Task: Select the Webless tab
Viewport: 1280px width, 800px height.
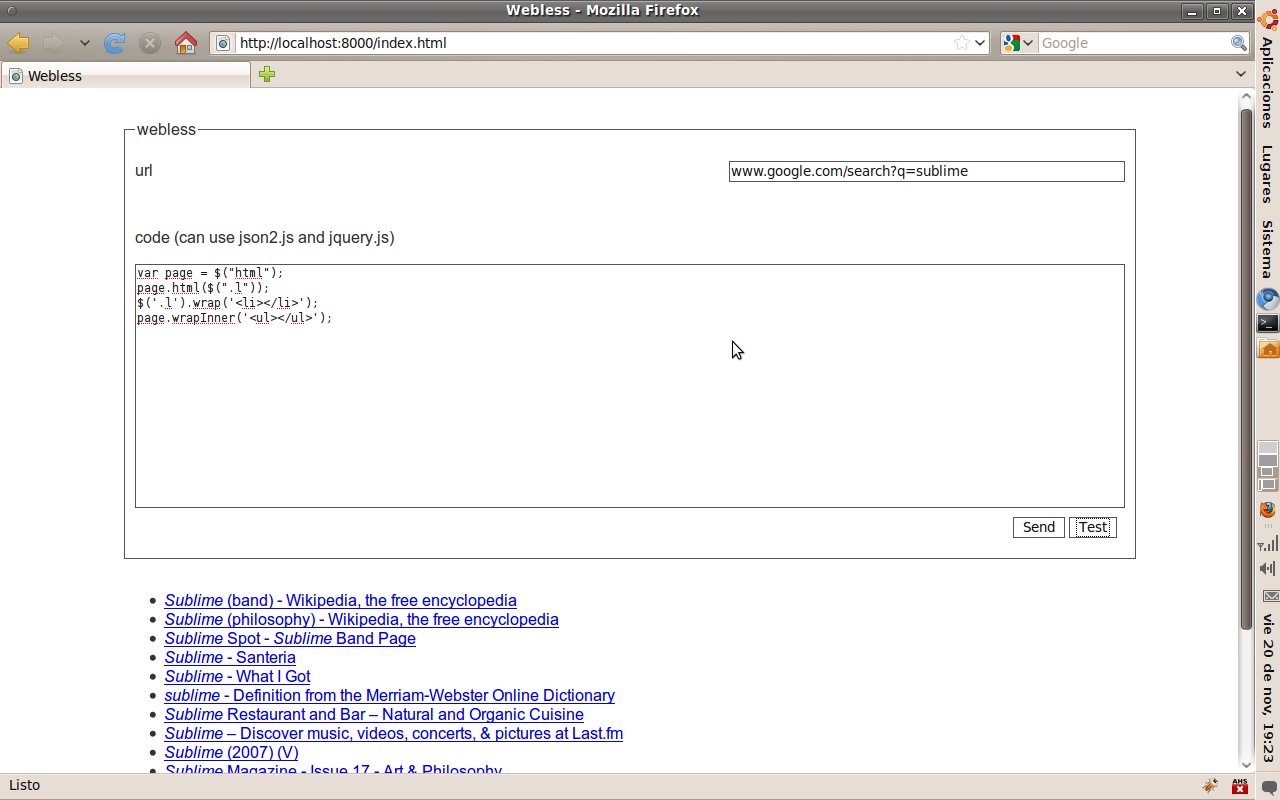Action: (126, 75)
